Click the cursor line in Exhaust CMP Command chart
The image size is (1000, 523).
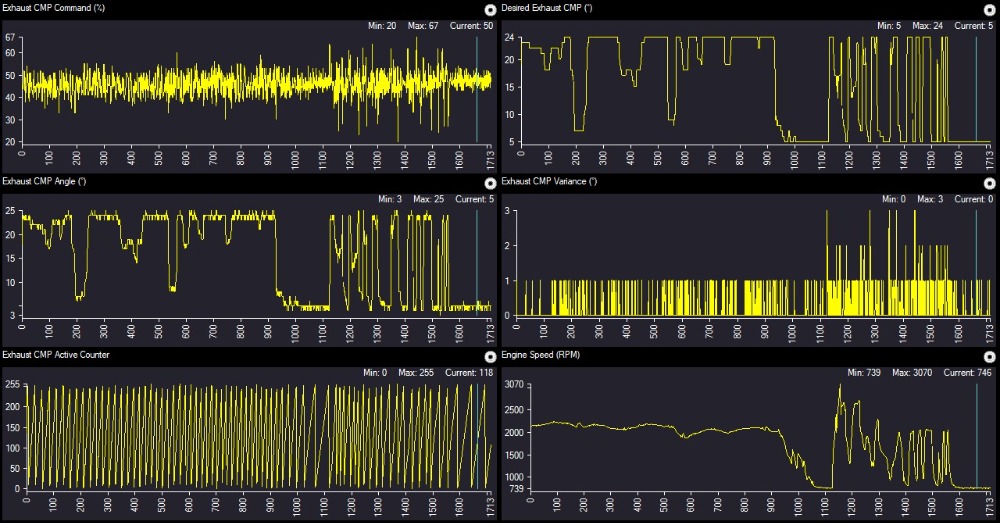[x=477, y=90]
